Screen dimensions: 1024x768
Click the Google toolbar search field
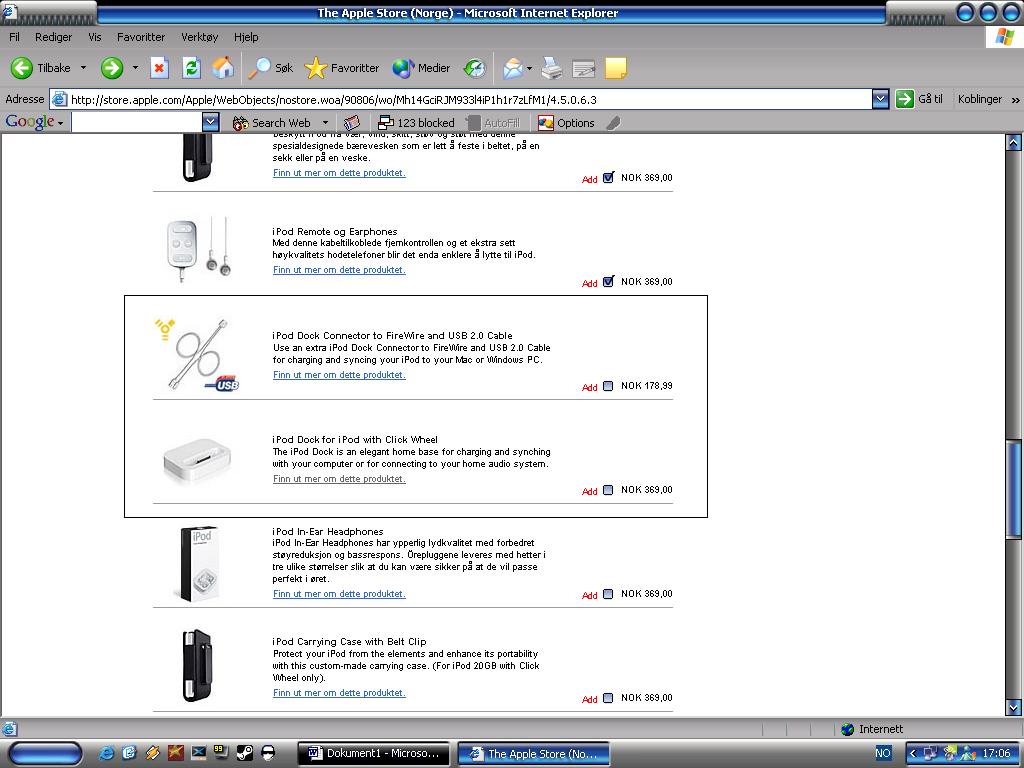click(136, 122)
